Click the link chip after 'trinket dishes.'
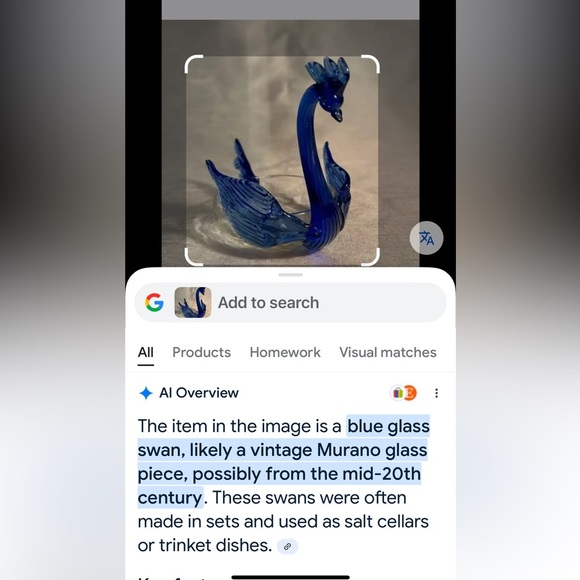Viewport: 580px width, 580px height. pos(287,546)
